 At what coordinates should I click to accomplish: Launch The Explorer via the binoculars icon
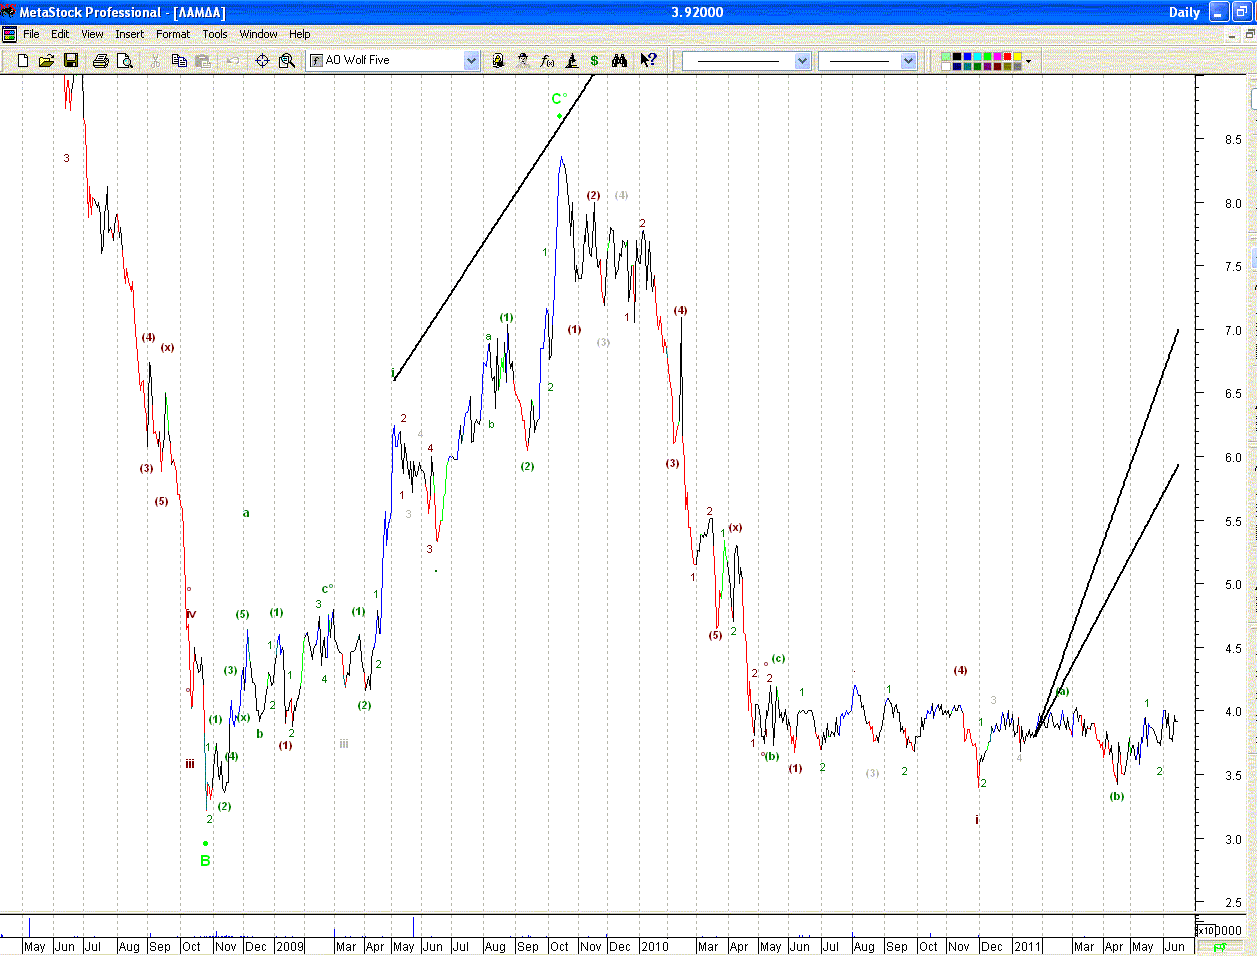coord(620,61)
